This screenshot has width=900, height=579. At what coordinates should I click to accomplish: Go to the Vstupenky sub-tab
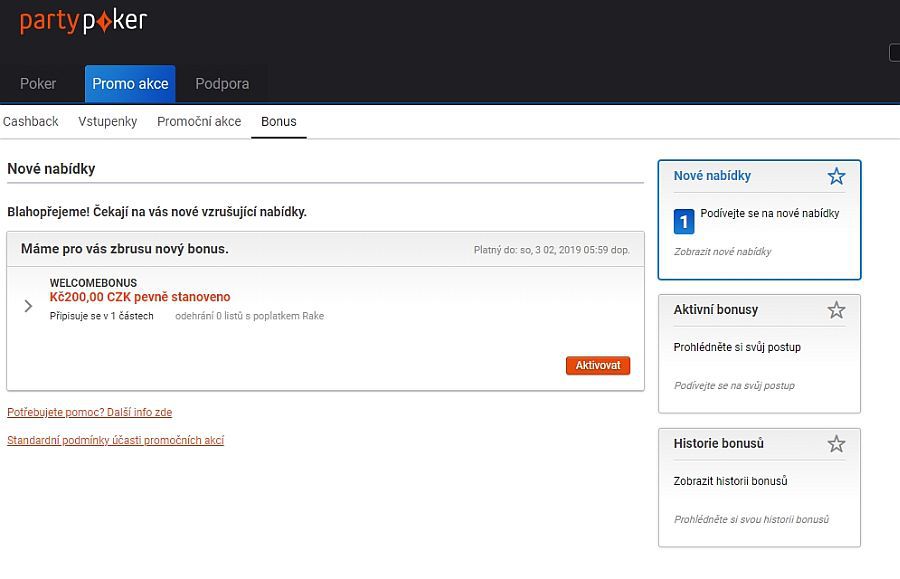(107, 122)
